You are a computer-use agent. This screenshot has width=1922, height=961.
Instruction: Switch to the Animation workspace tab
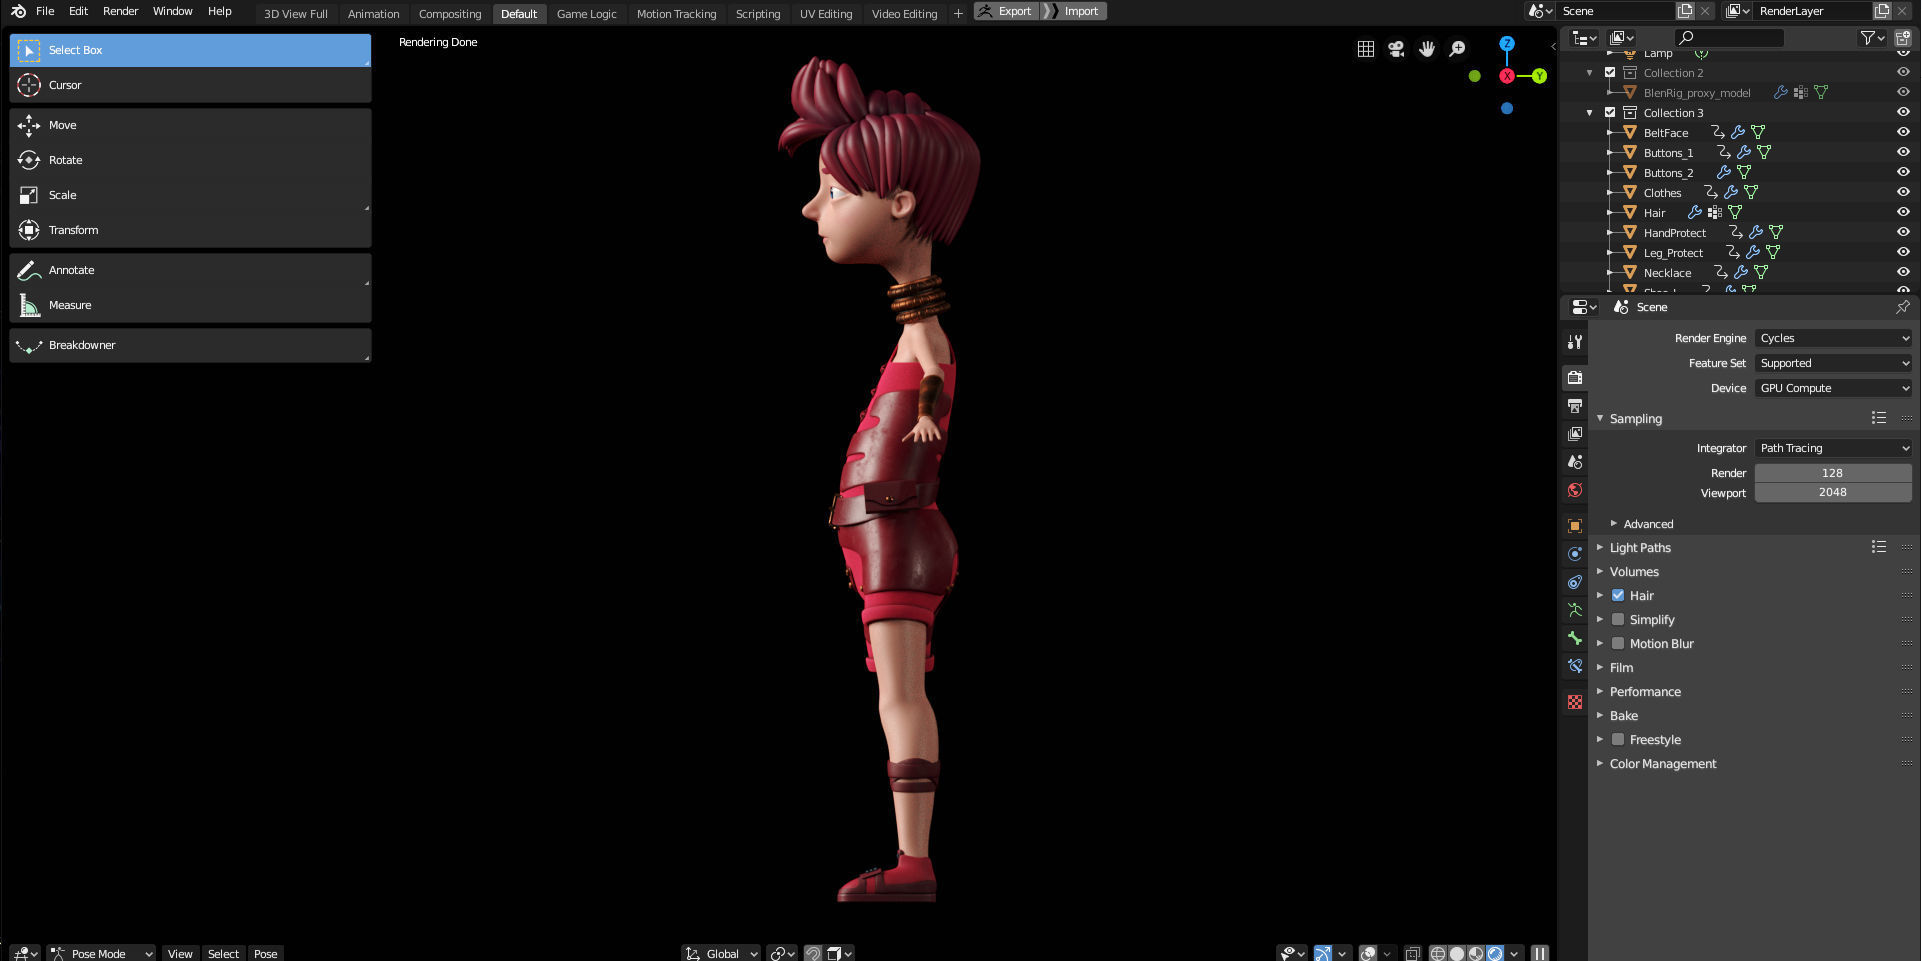[x=373, y=14]
